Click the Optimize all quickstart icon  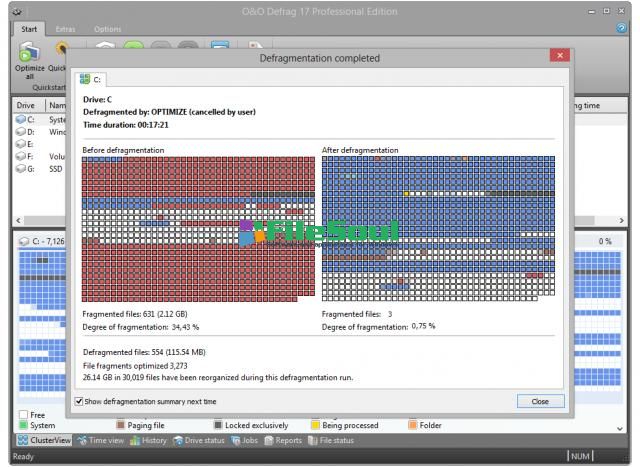tap(27, 55)
